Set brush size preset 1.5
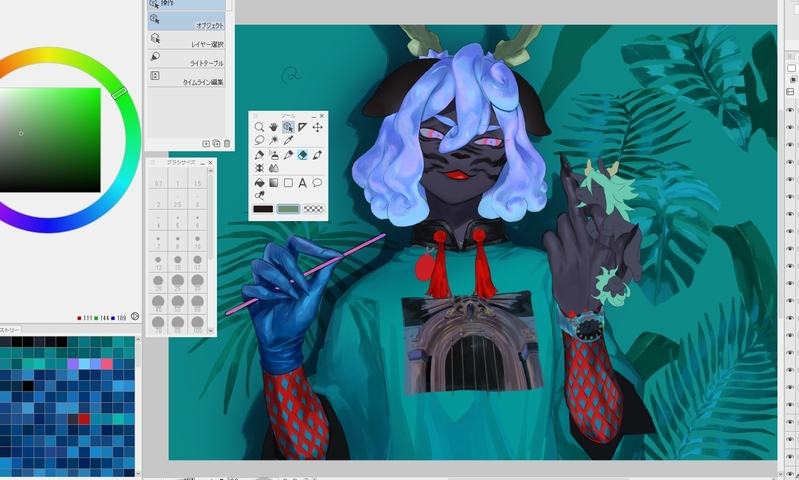The height and width of the screenshot is (480, 799). (x=197, y=179)
